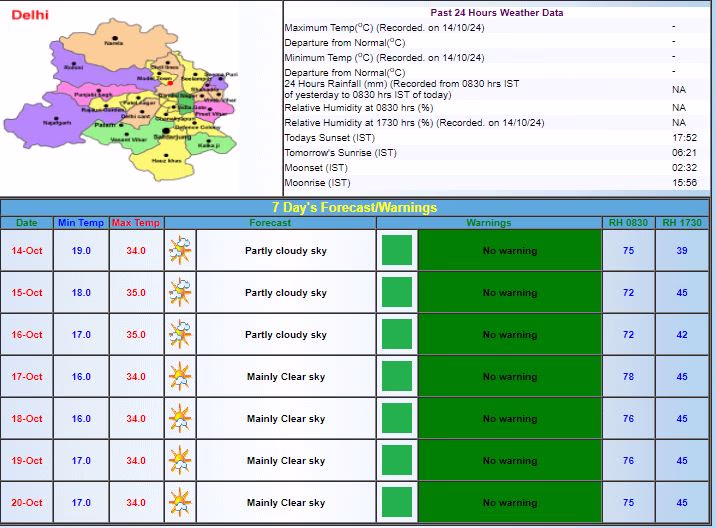Screen dimensions: 716x528
Task: Click the 19-Oct mainly clear sun icon
Action: pos(181,460)
